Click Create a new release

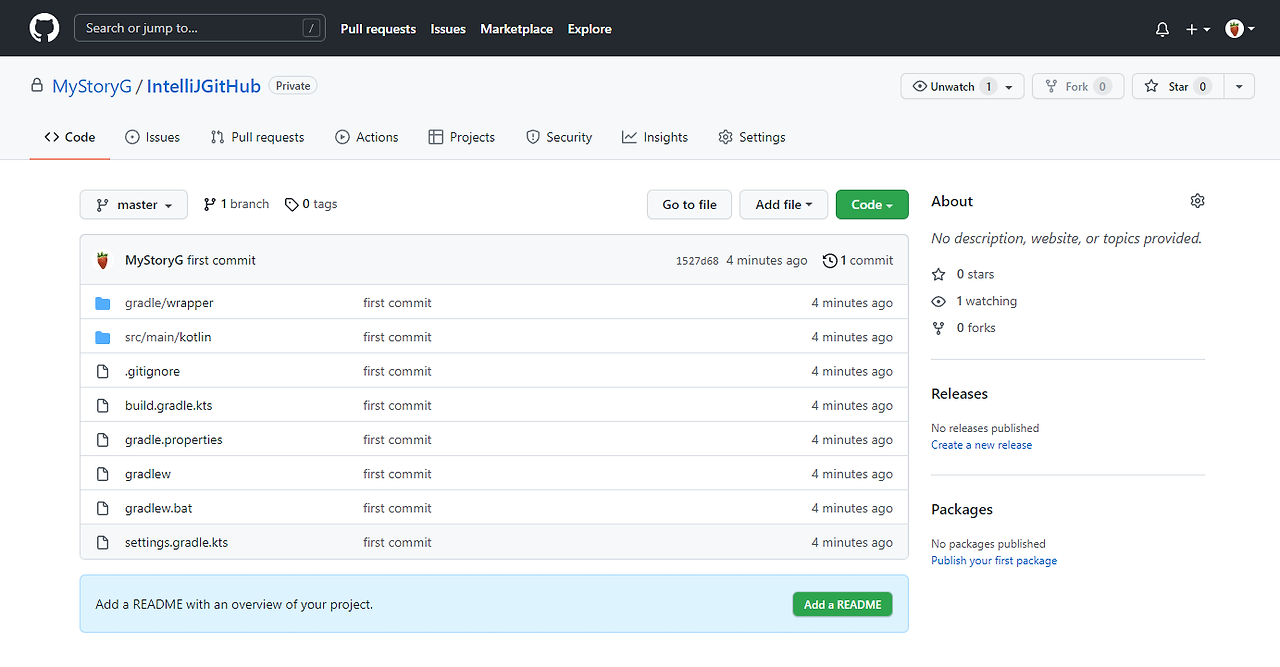click(981, 445)
